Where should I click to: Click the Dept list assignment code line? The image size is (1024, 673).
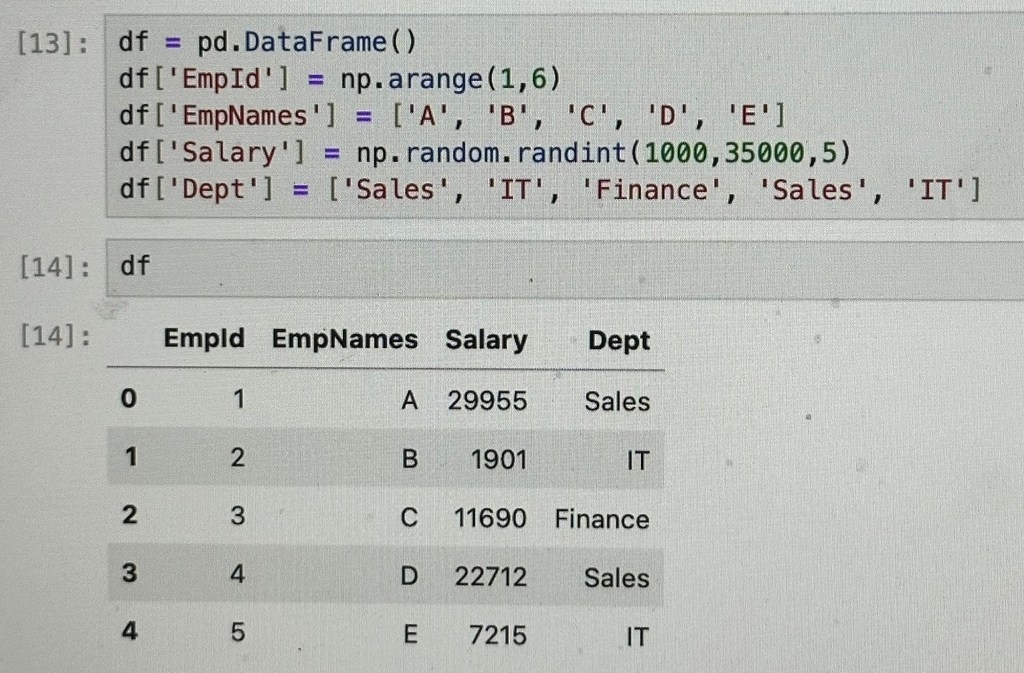[549, 188]
